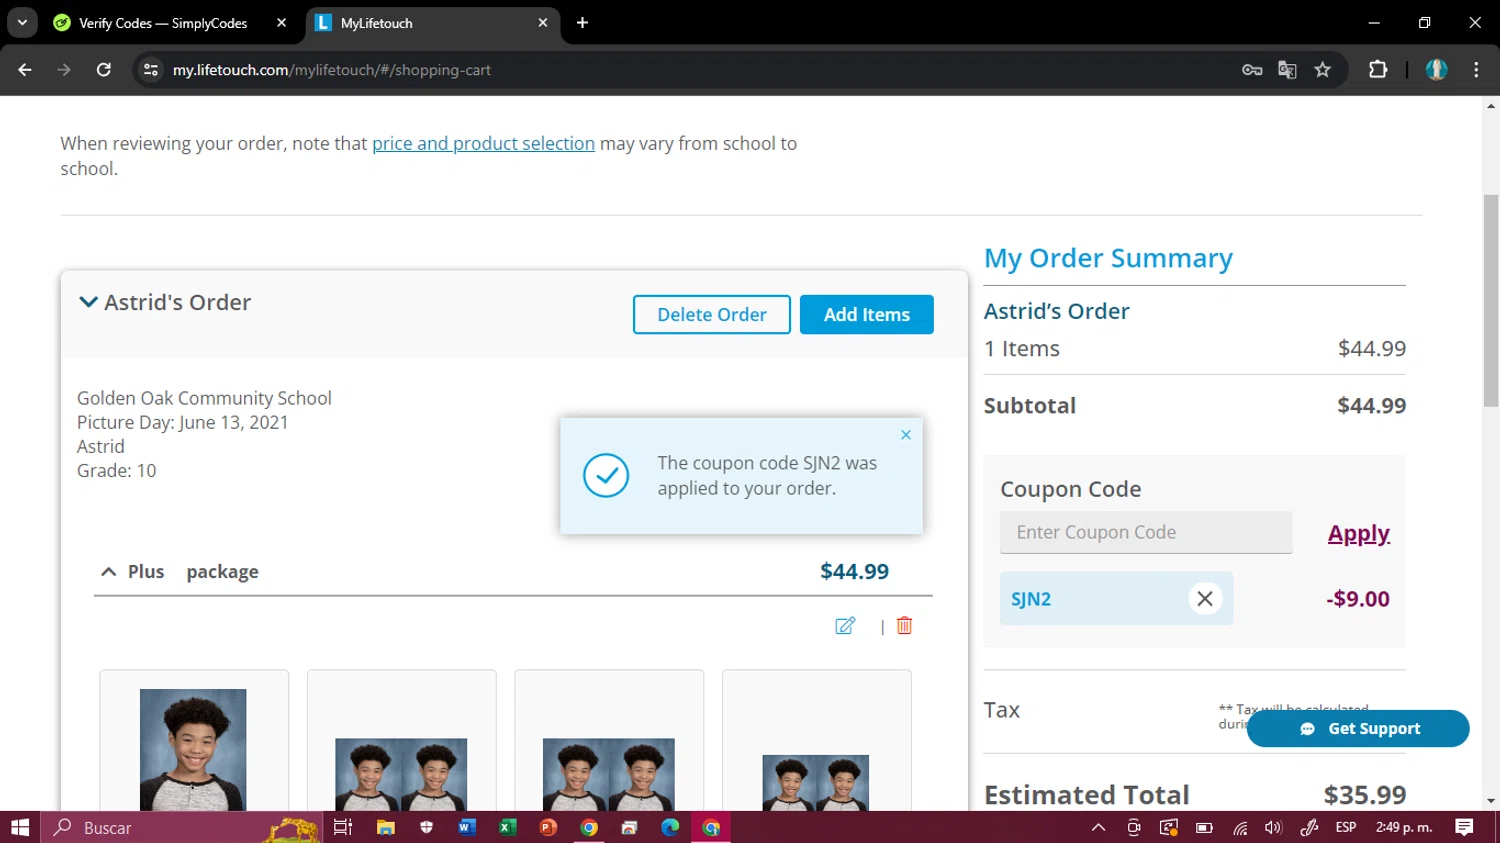Click the SJN2 applied coupon label
Viewport: 1500px width, 843px height.
tap(1031, 599)
